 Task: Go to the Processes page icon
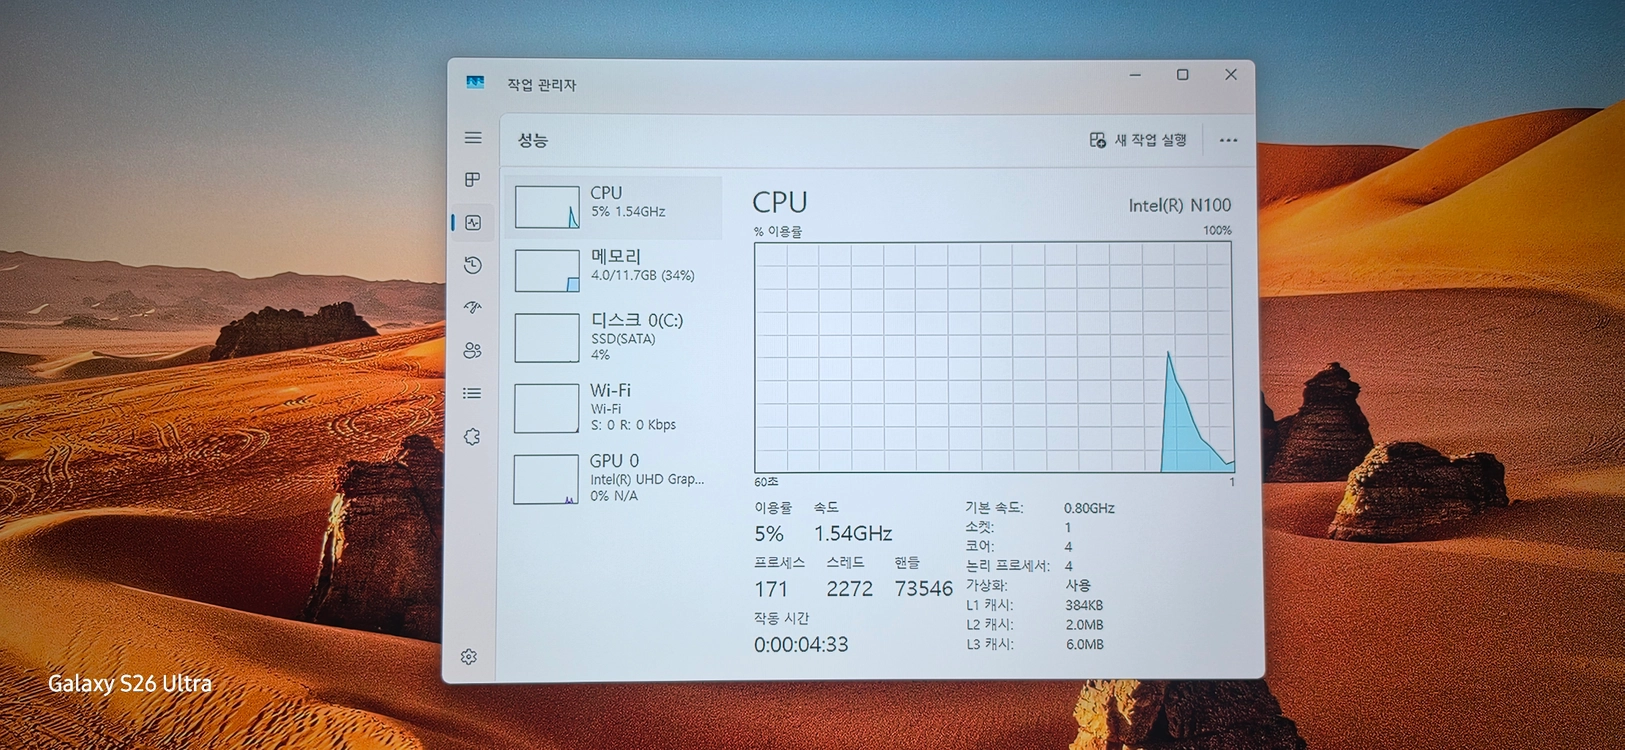473,180
